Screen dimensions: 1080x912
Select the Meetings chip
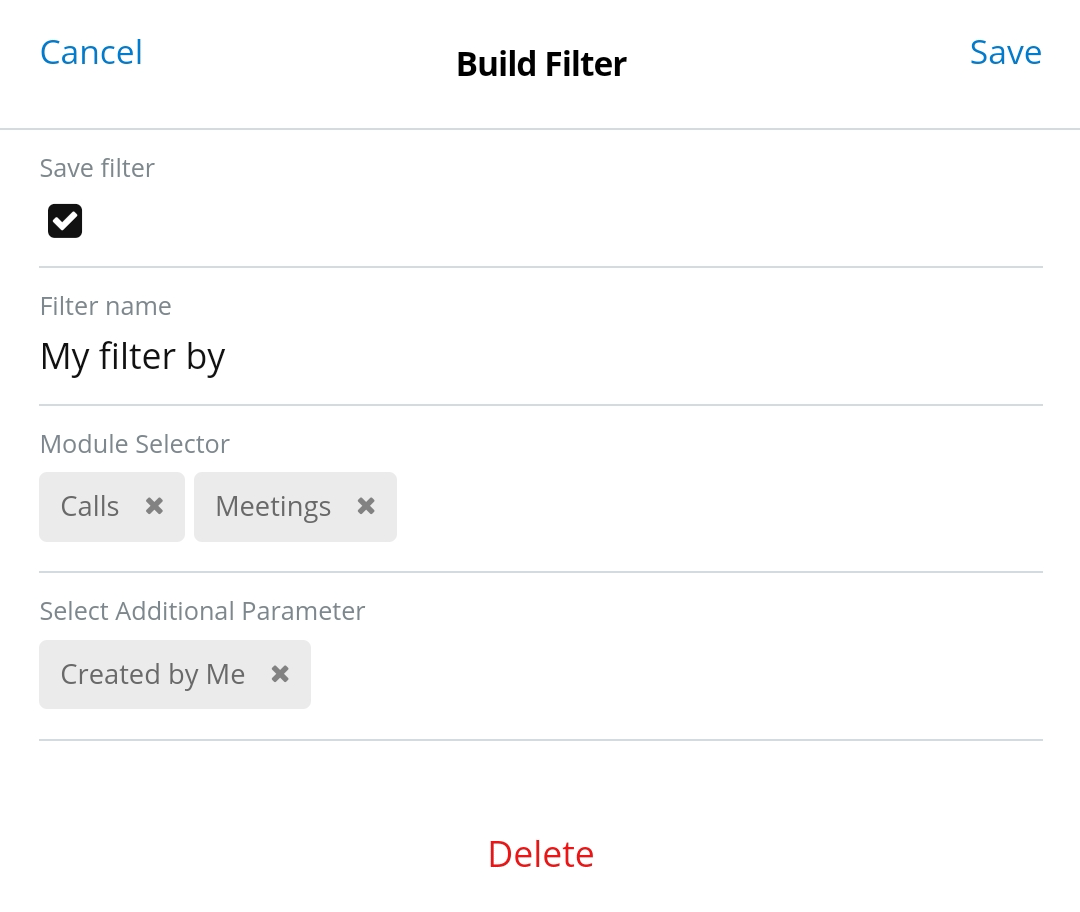point(272,506)
